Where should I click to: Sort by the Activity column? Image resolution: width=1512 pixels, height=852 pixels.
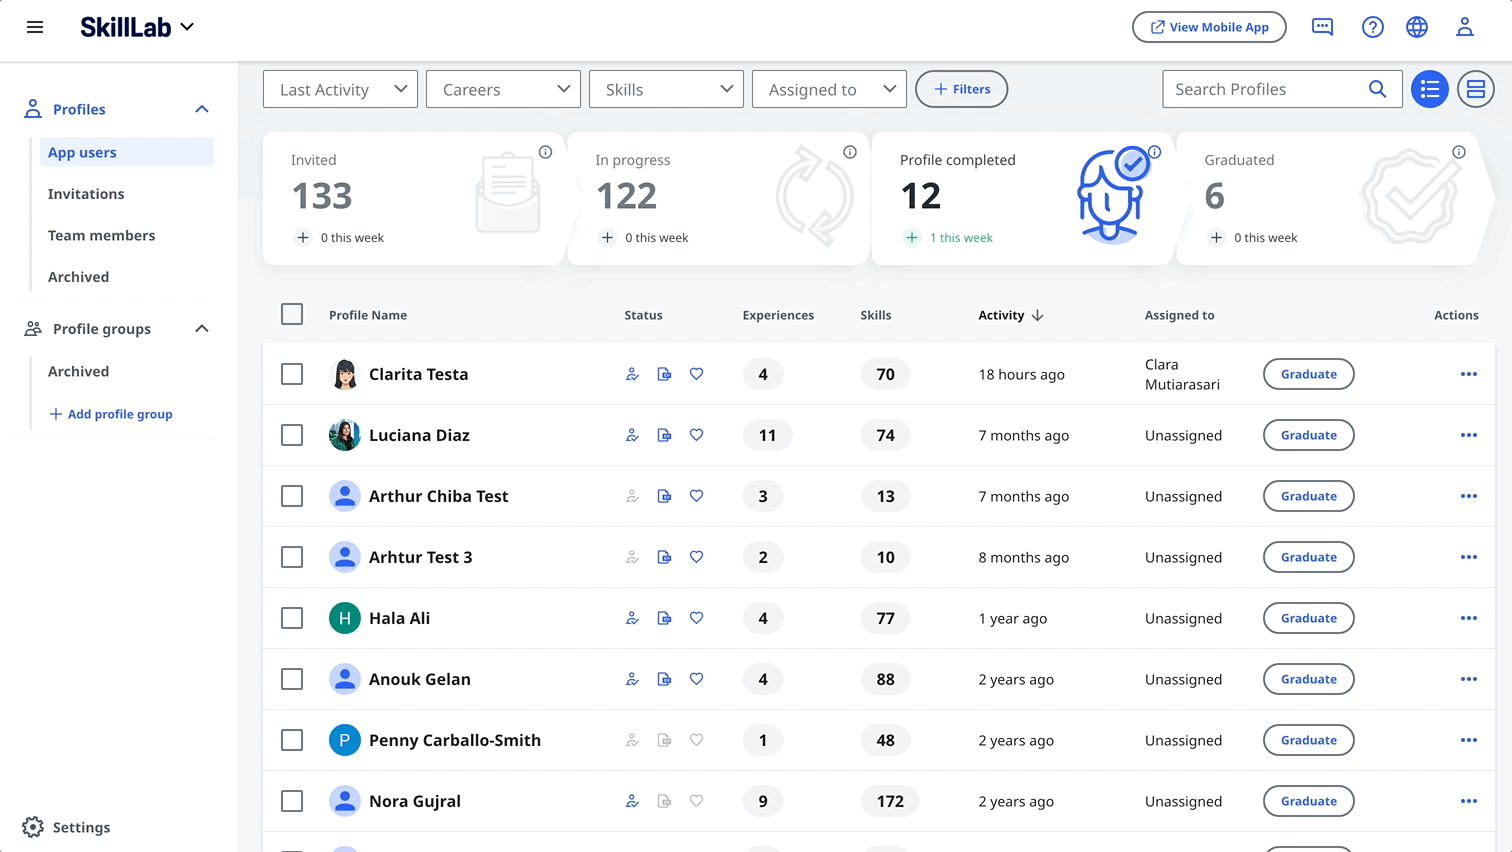click(1010, 315)
